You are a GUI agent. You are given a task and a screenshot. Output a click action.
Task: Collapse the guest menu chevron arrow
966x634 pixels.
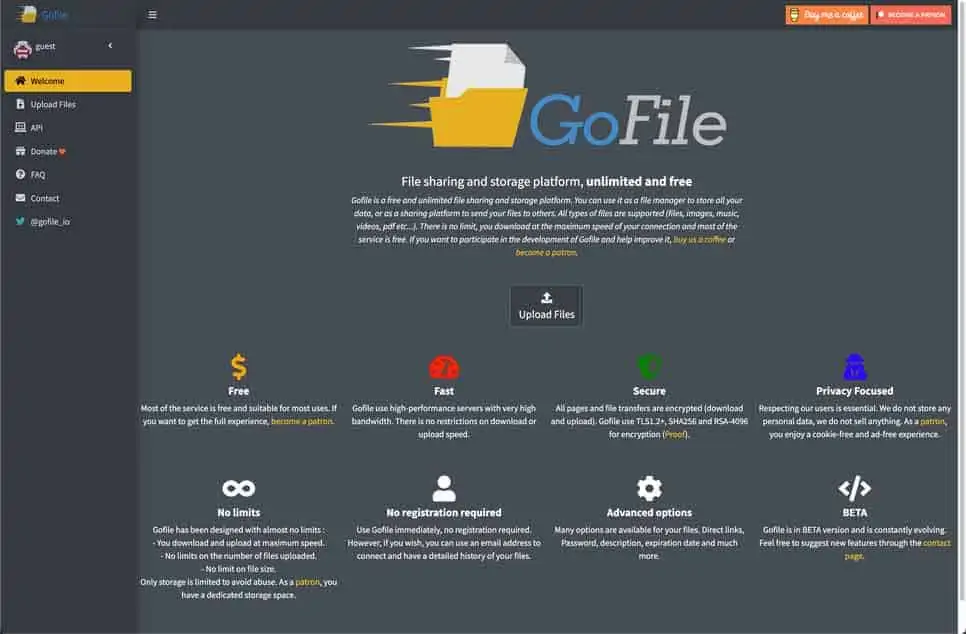point(110,46)
